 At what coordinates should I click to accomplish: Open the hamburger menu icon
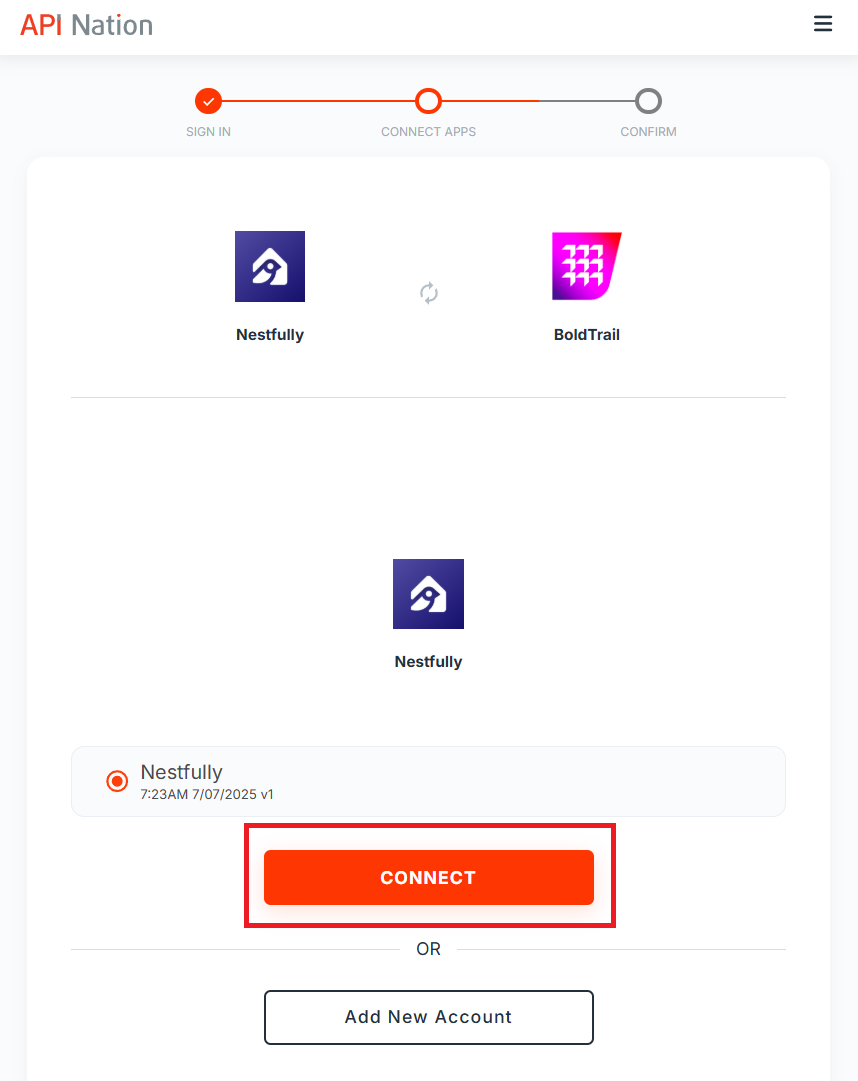[x=823, y=24]
